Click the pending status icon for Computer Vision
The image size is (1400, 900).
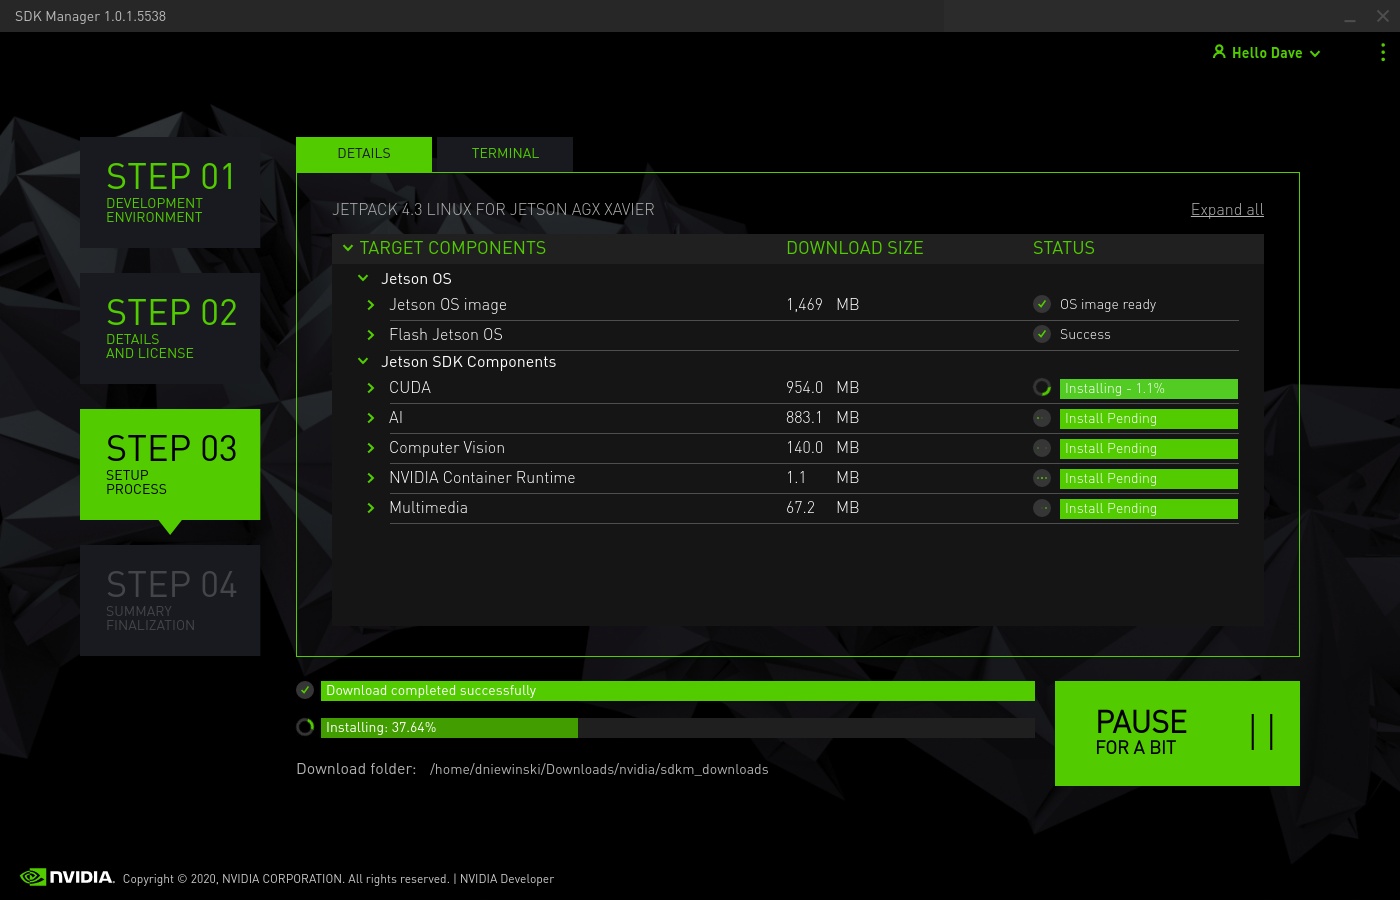pyautogui.click(x=1042, y=448)
